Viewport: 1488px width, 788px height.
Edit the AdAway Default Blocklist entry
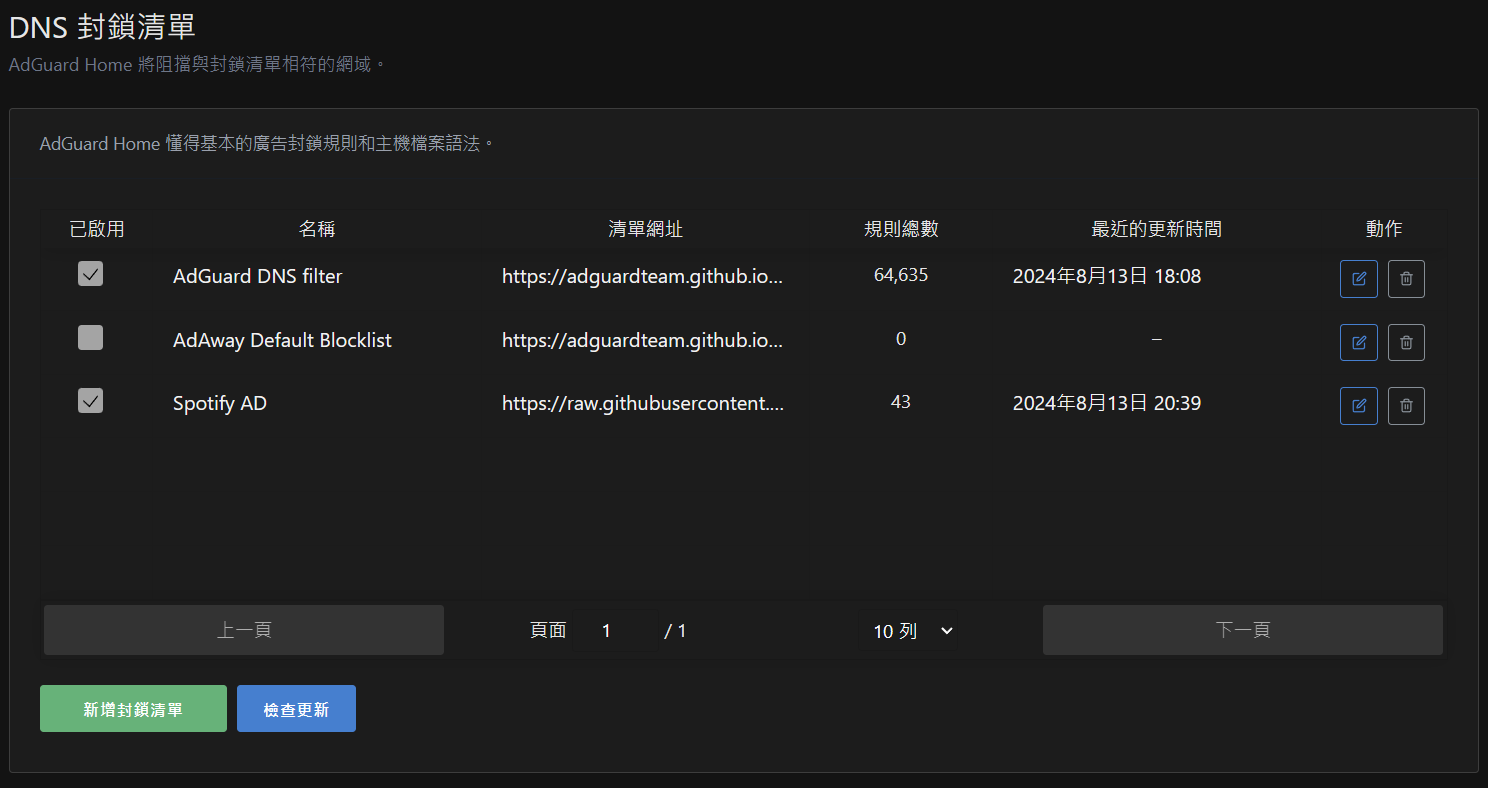tap(1358, 342)
